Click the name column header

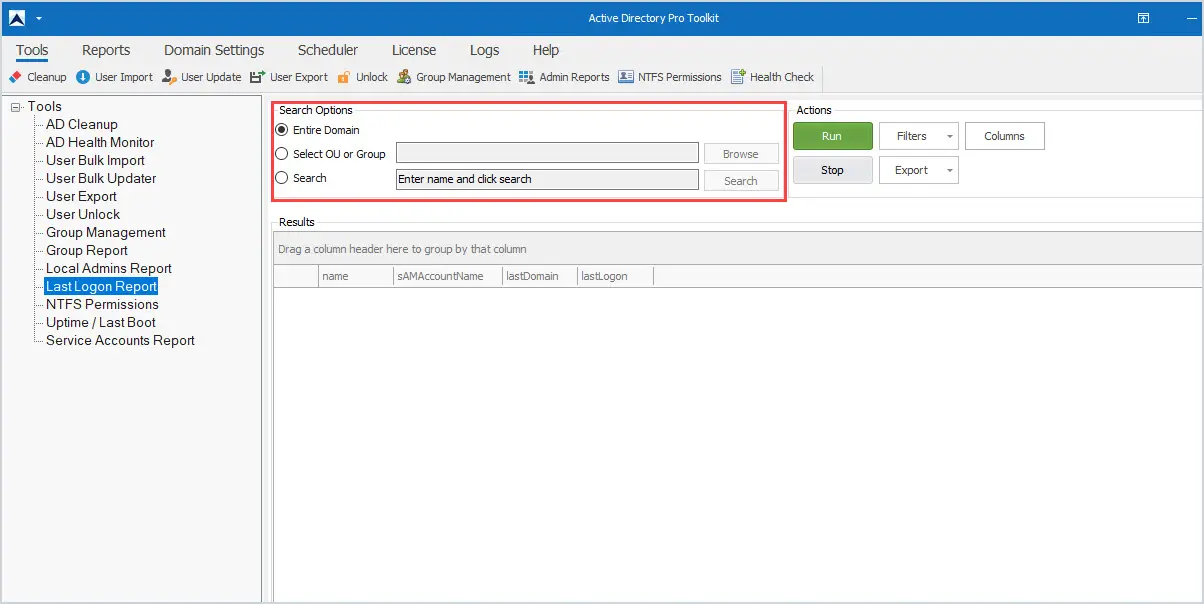tap(356, 276)
